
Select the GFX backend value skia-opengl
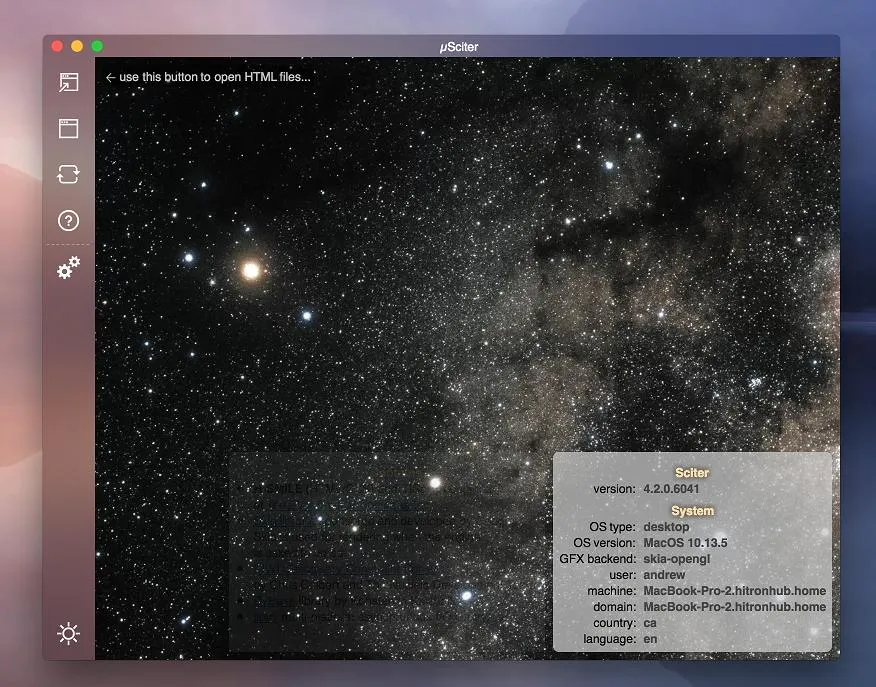(677, 559)
